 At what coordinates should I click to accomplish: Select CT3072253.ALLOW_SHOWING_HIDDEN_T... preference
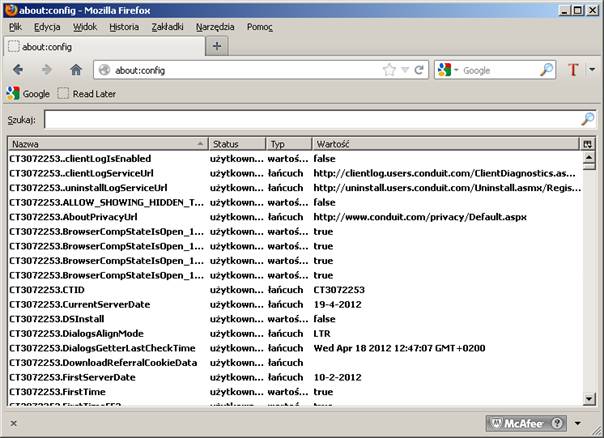click(x=295, y=203)
